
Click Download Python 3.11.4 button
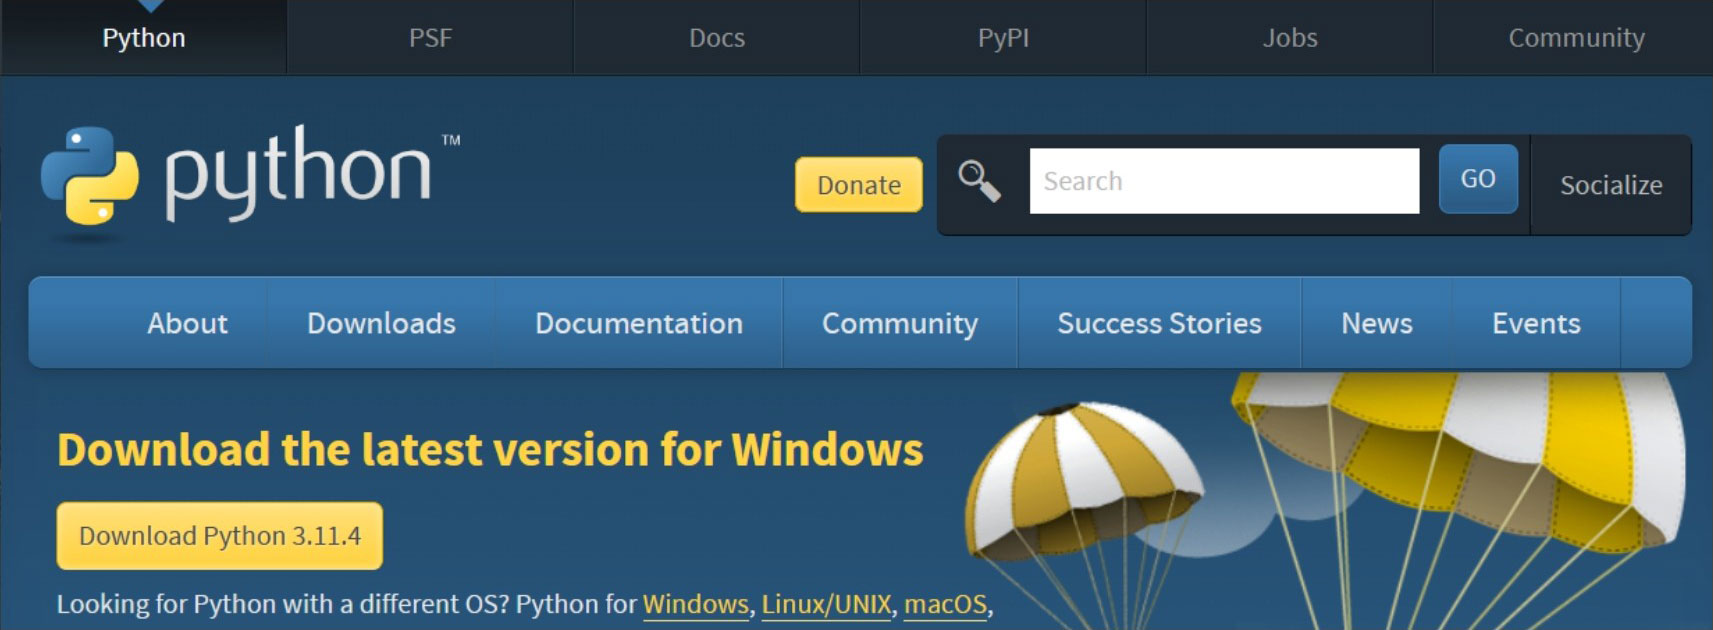(220, 536)
